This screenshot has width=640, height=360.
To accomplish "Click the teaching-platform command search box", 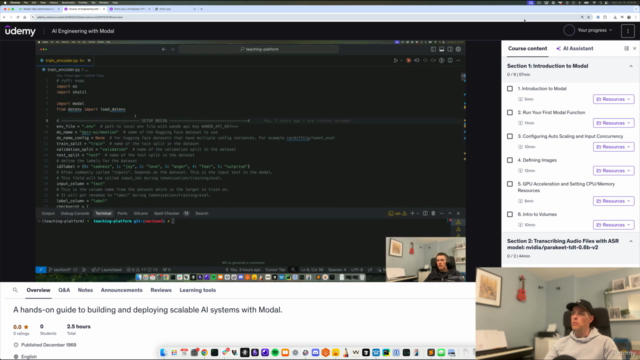I will tap(259, 49).
